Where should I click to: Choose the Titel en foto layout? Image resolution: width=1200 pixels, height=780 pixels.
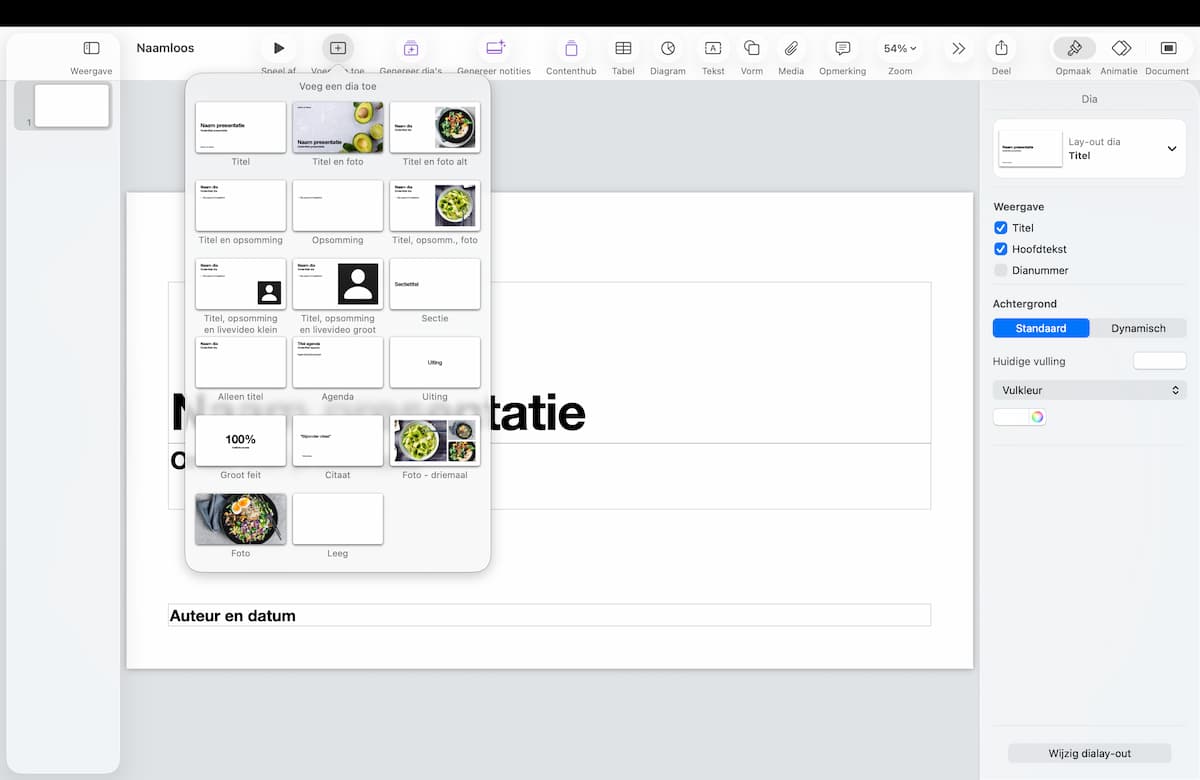click(338, 127)
